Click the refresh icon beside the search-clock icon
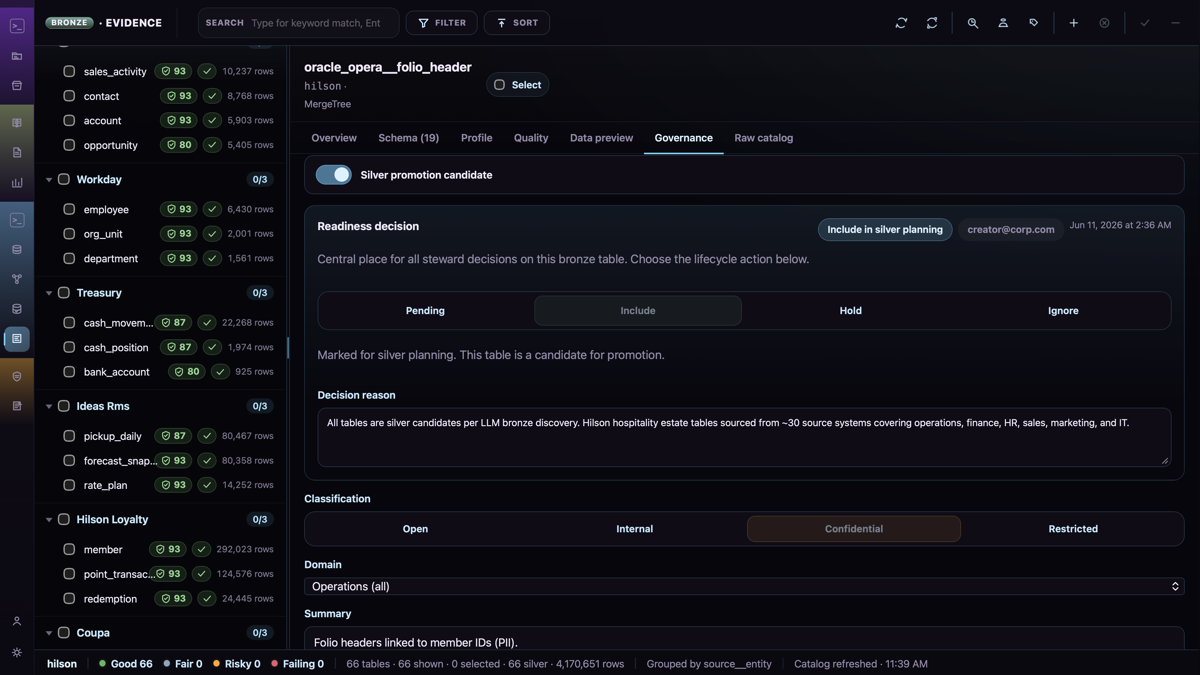Viewport: 1200px width, 675px height. 932,23
